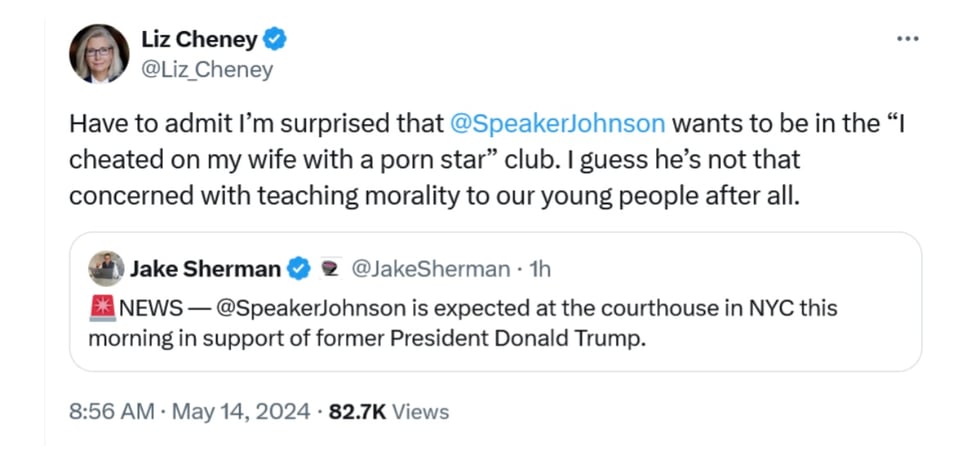Click the @Liz_Cheney handle
The image size is (960, 453).
[x=207, y=70]
